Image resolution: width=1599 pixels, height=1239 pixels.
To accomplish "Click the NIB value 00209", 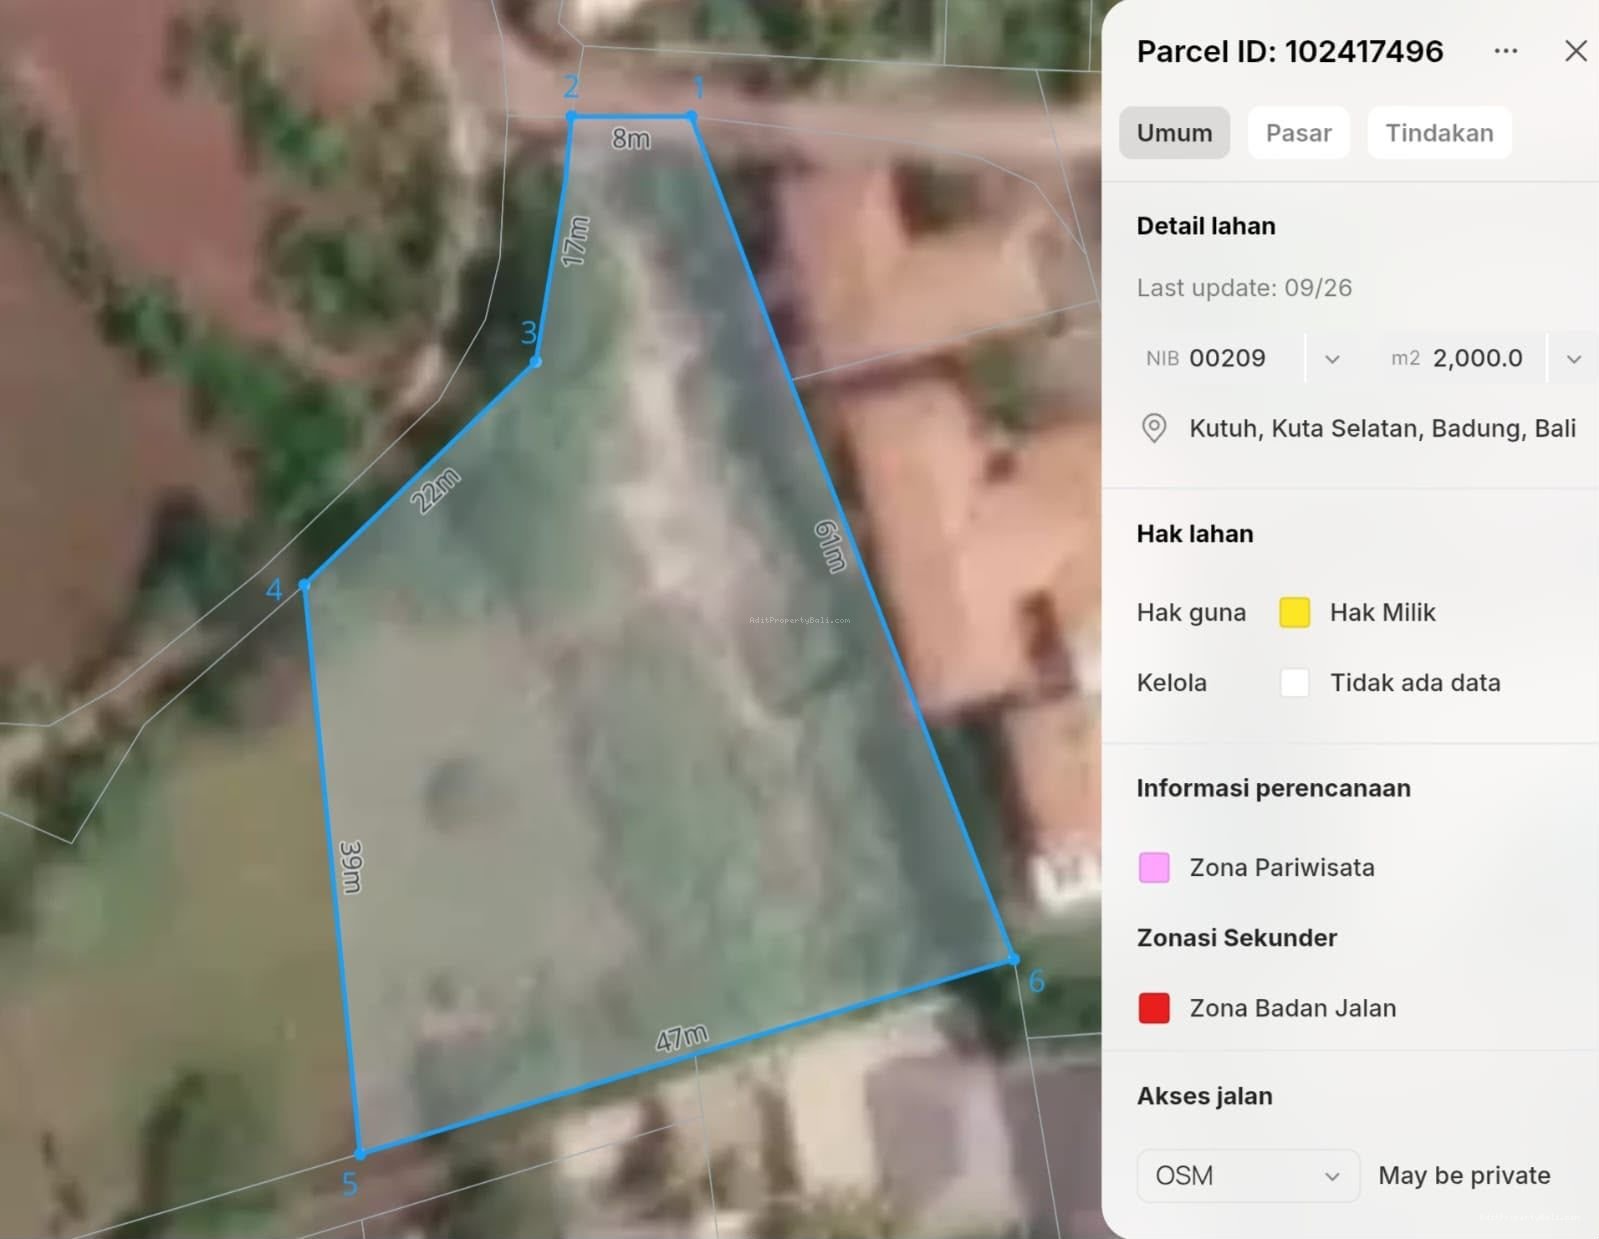I will (1227, 358).
